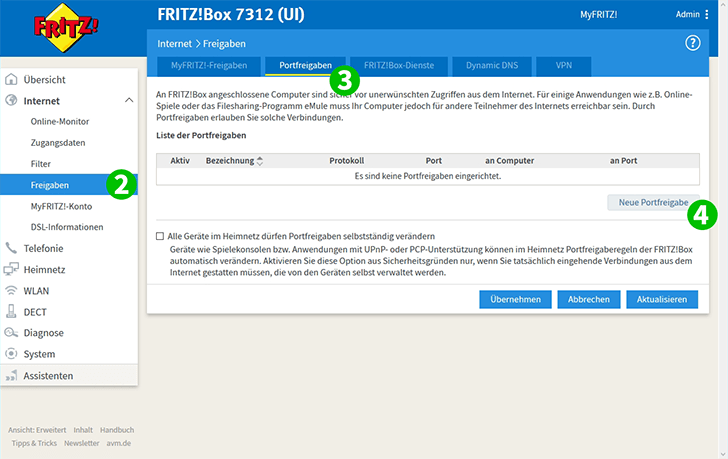Select the Portfreigaben tab

[x=306, y=66]
